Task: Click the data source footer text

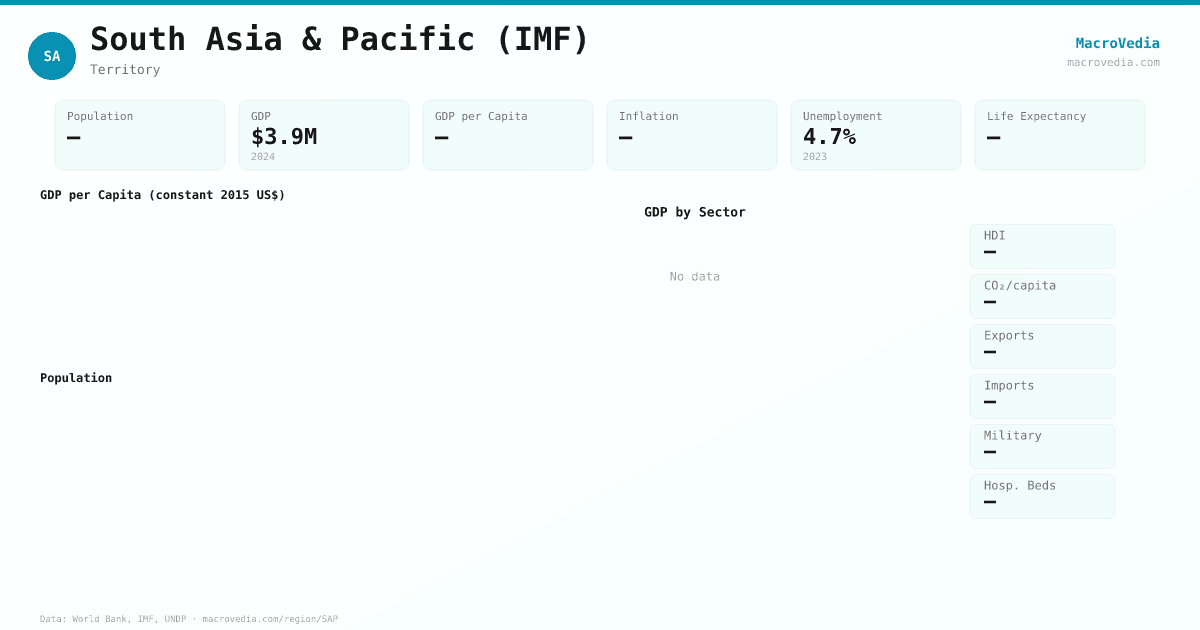Action: [189, 619]
